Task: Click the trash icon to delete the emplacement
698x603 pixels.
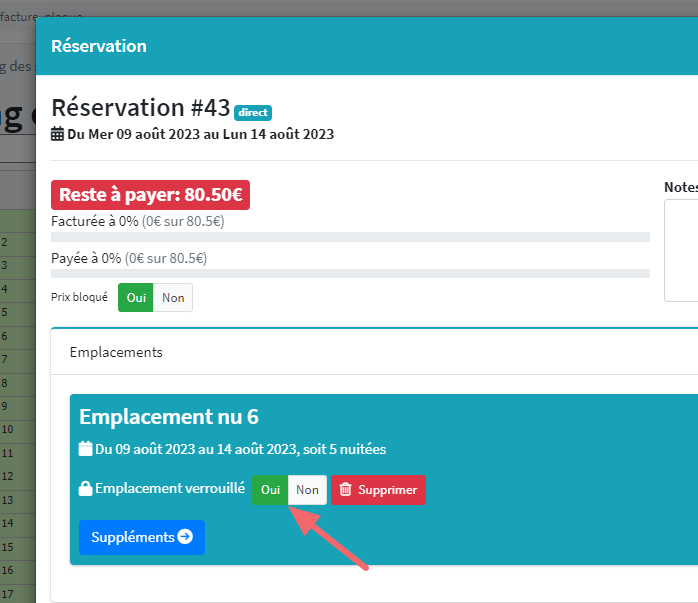Action: [346, 490]
